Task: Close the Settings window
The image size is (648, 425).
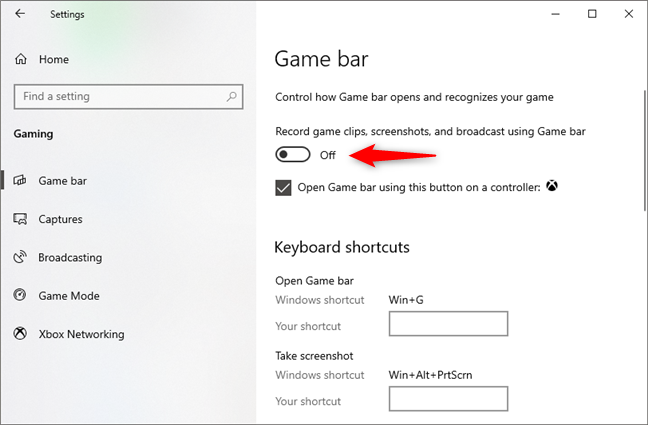Action: coord(629,14)
